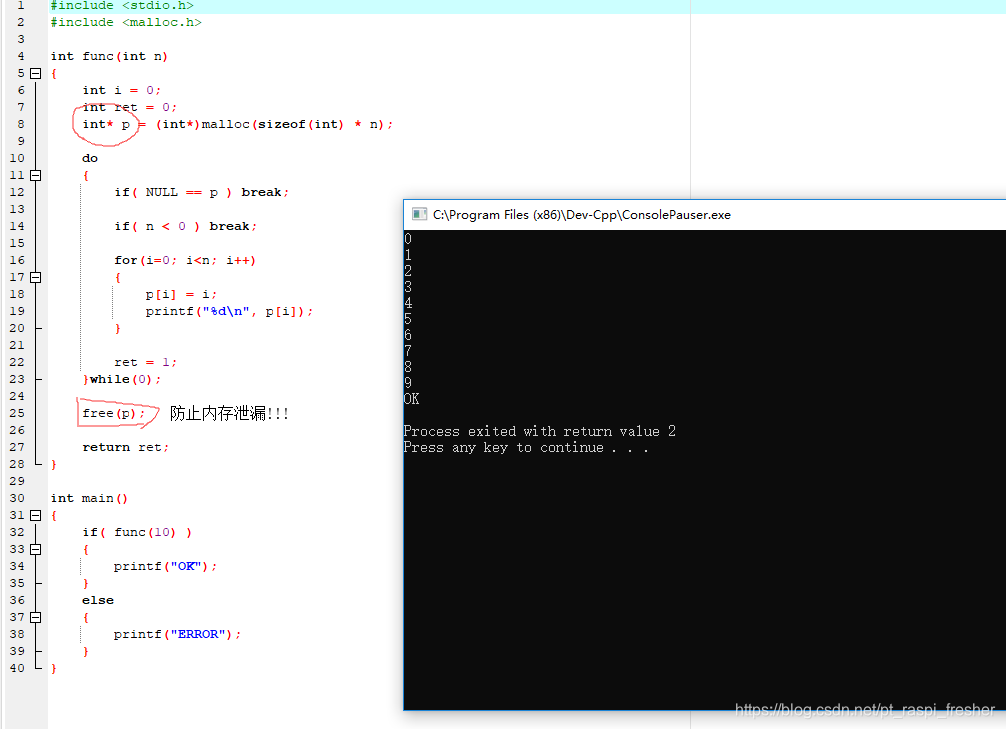The height and width of the screenshot is (729, 1006).
Task: Click the 'if( n < 0 ) break;' line
Action: (185, 227)
